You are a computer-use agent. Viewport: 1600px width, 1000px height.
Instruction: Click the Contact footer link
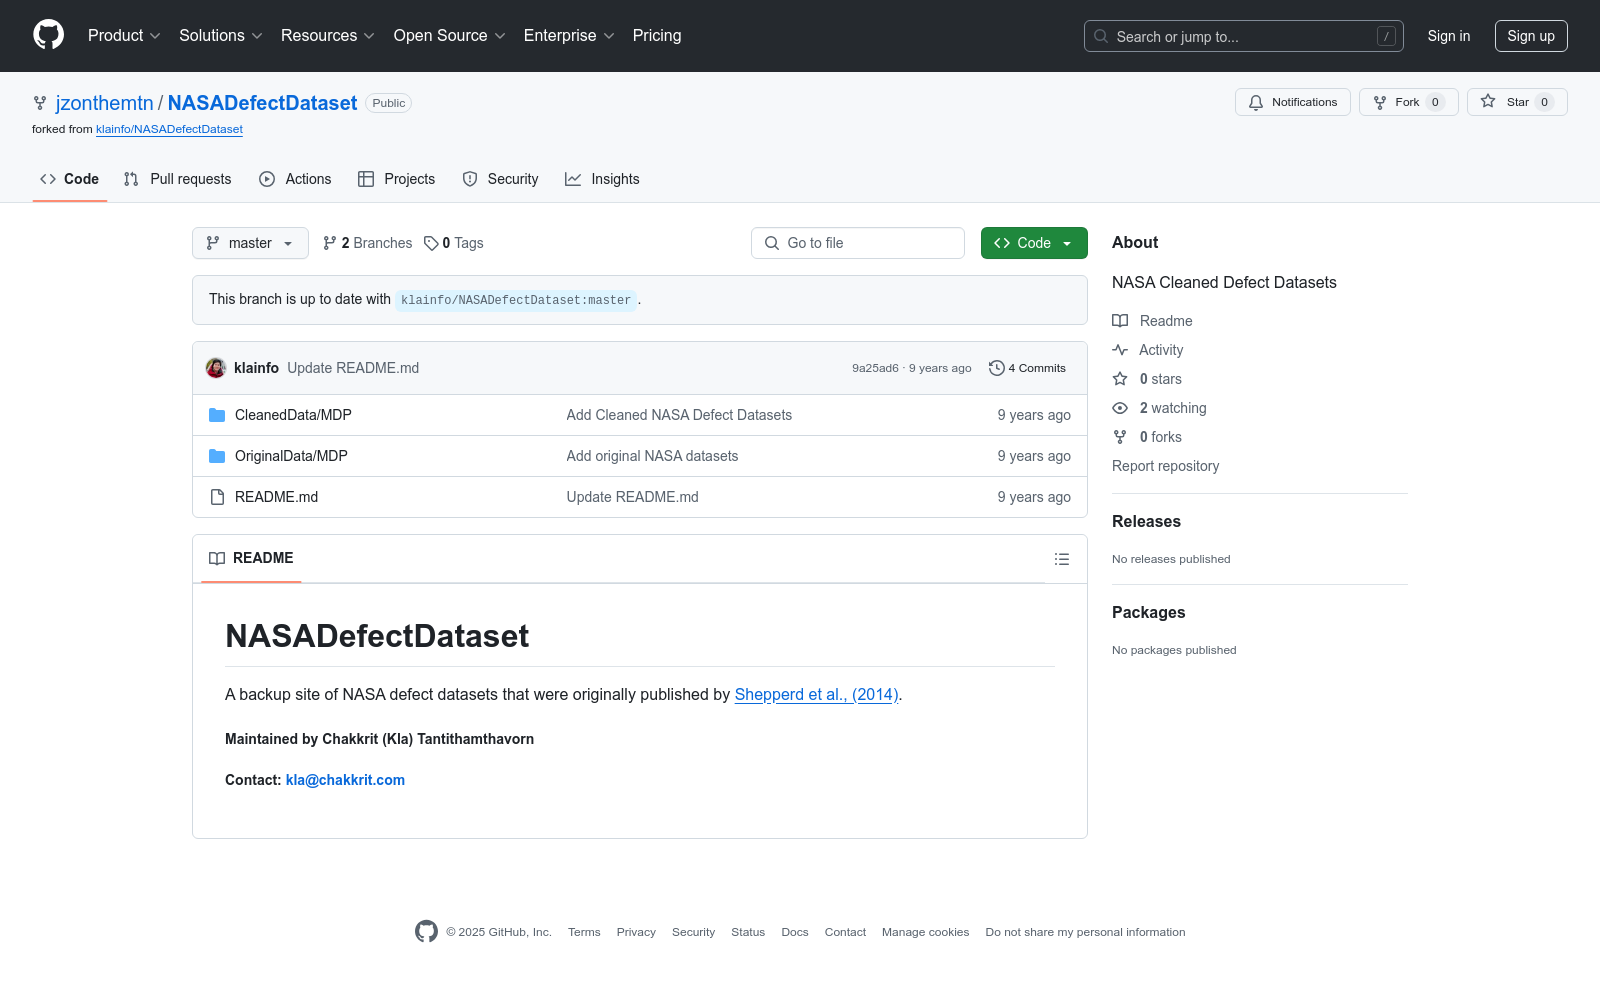click(845, 932)
